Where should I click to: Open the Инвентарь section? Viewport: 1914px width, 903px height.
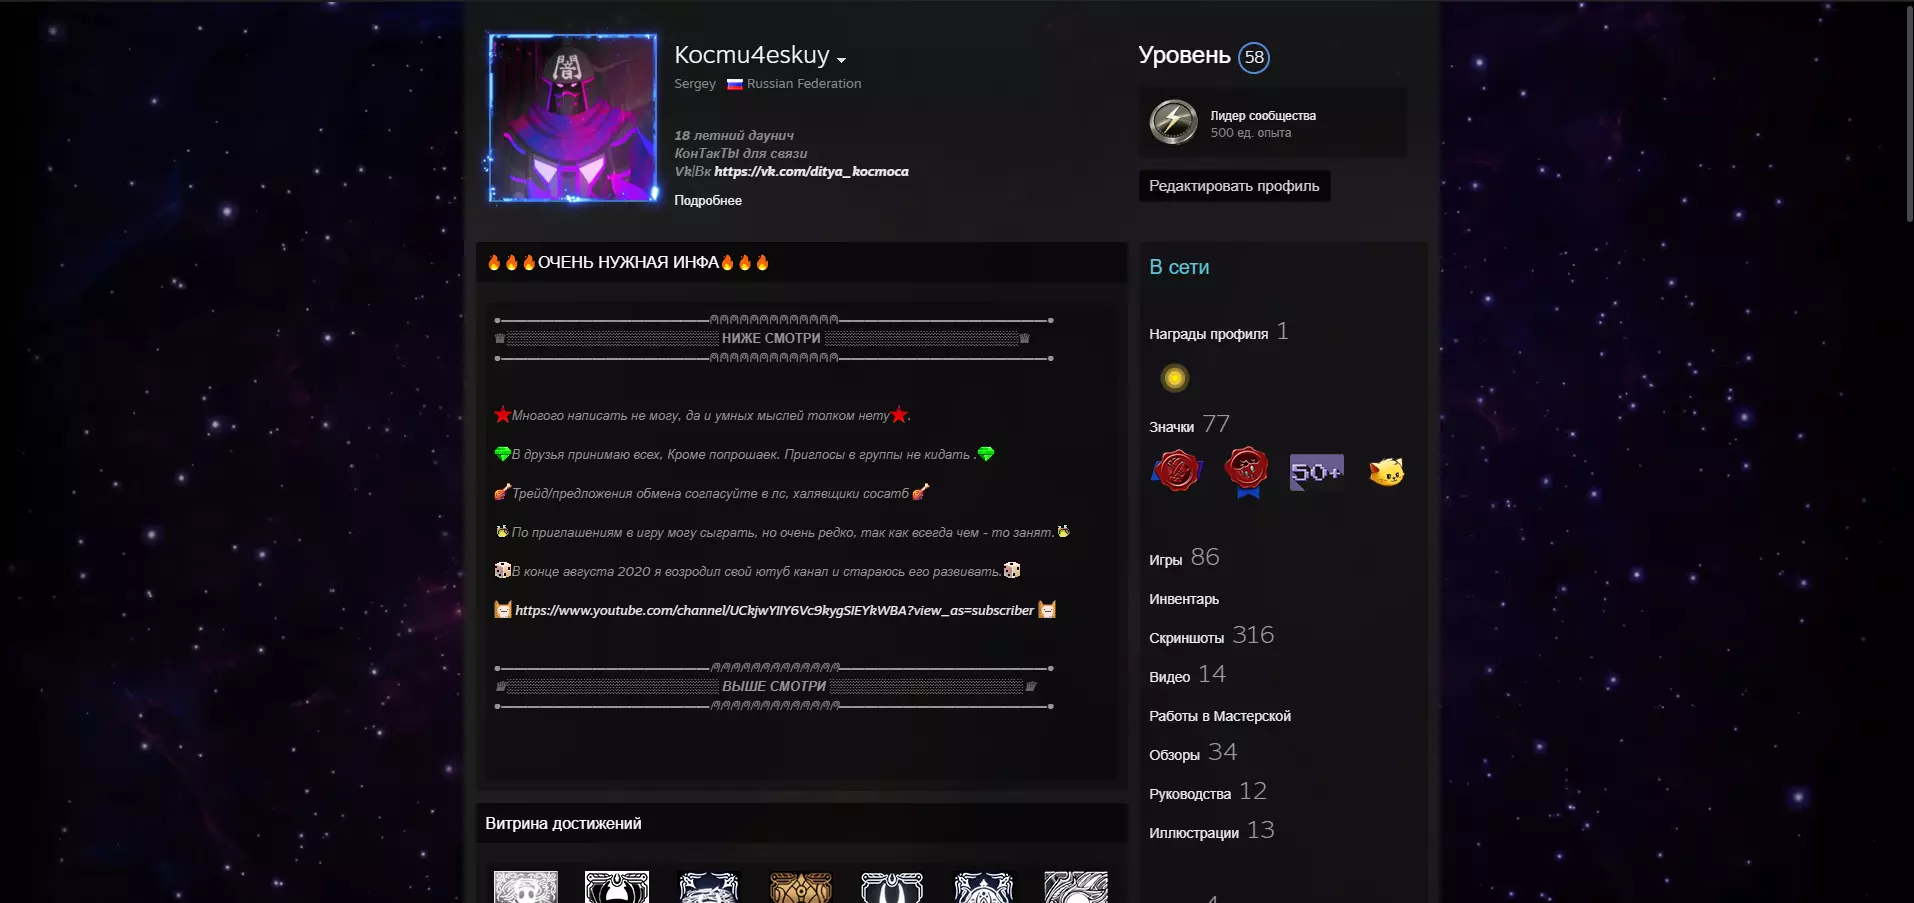click(1184, 599)
